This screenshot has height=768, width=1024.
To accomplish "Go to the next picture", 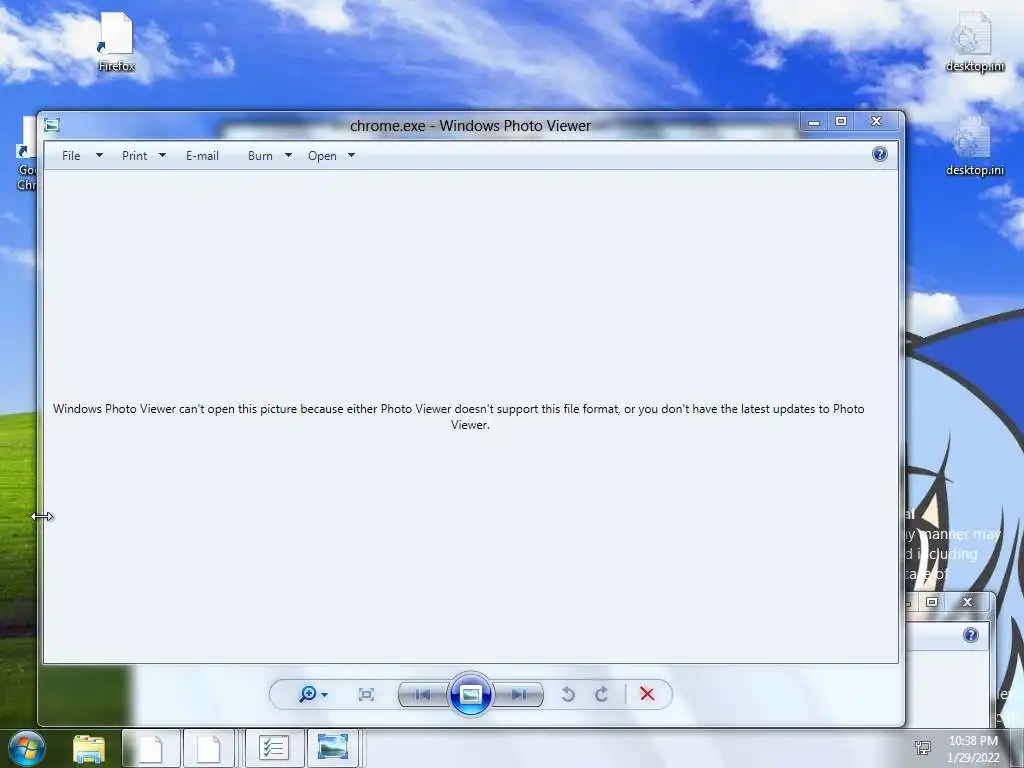I will [519, 694].
